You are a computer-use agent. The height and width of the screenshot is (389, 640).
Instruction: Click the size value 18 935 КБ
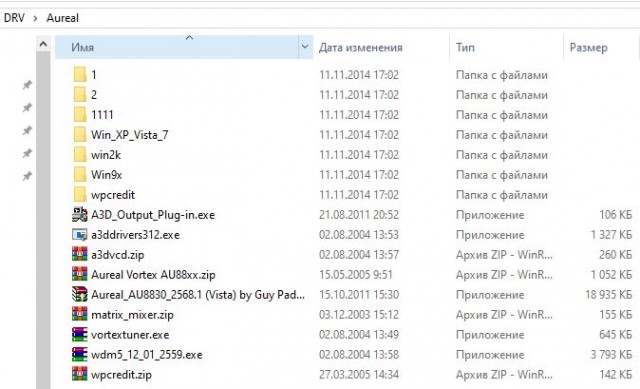click(609, 295)
